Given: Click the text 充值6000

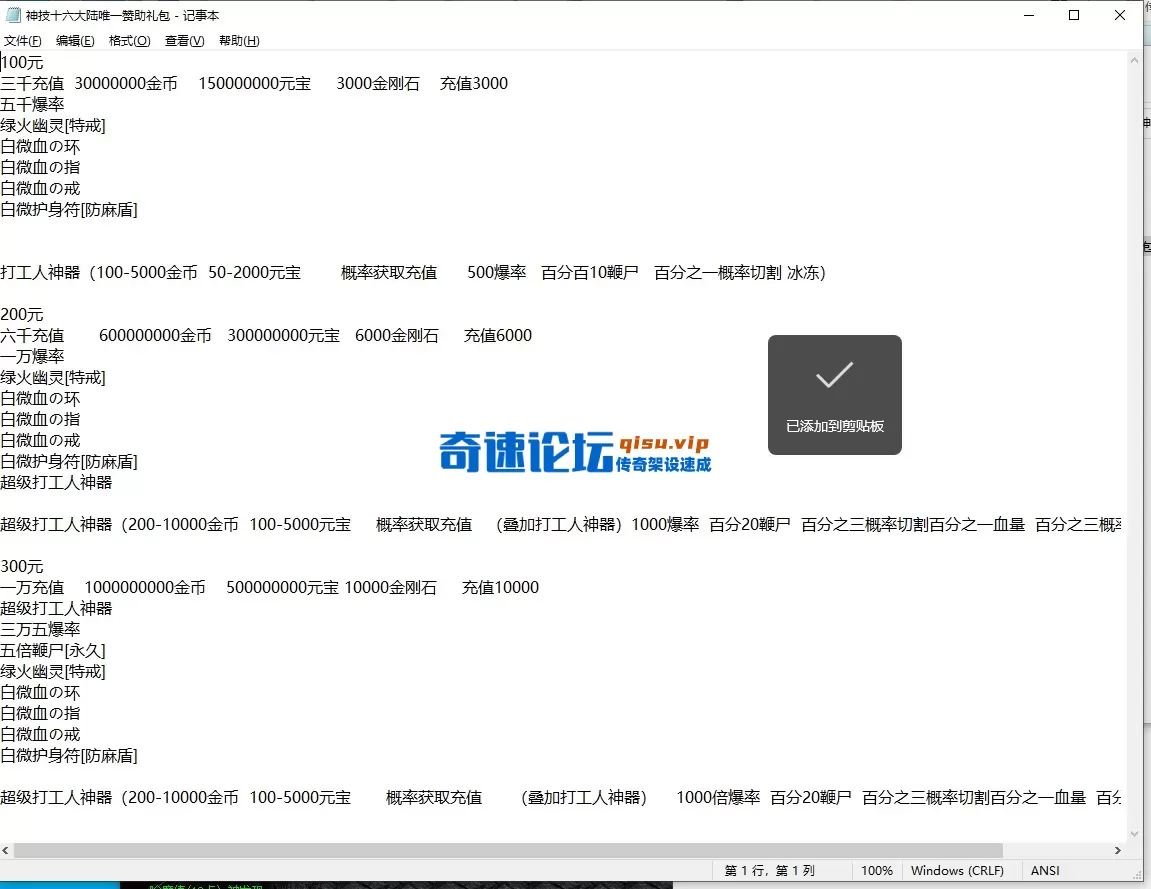Looking at the screenshot, I should point(498,335).
